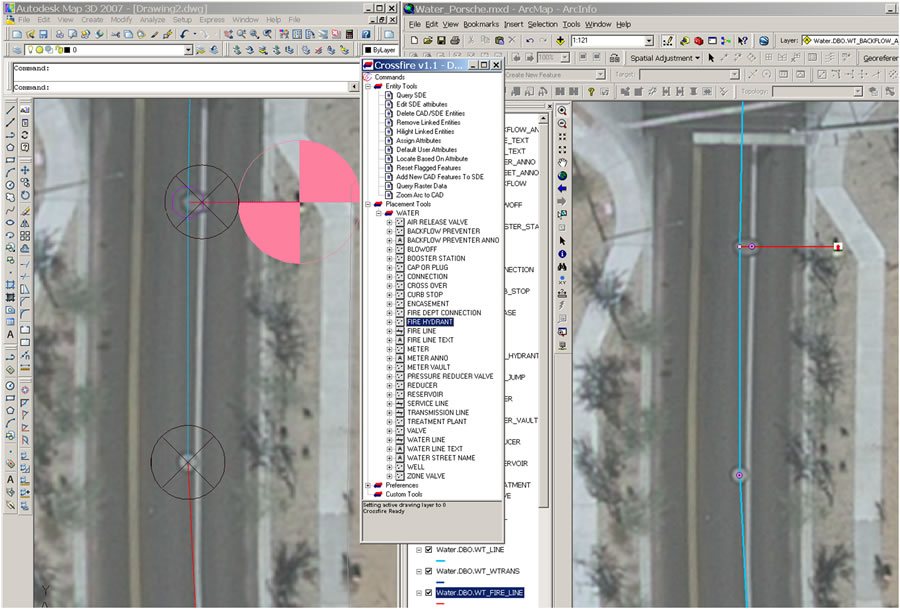Expand the Preferences node in Crossfire

(368, 485)
